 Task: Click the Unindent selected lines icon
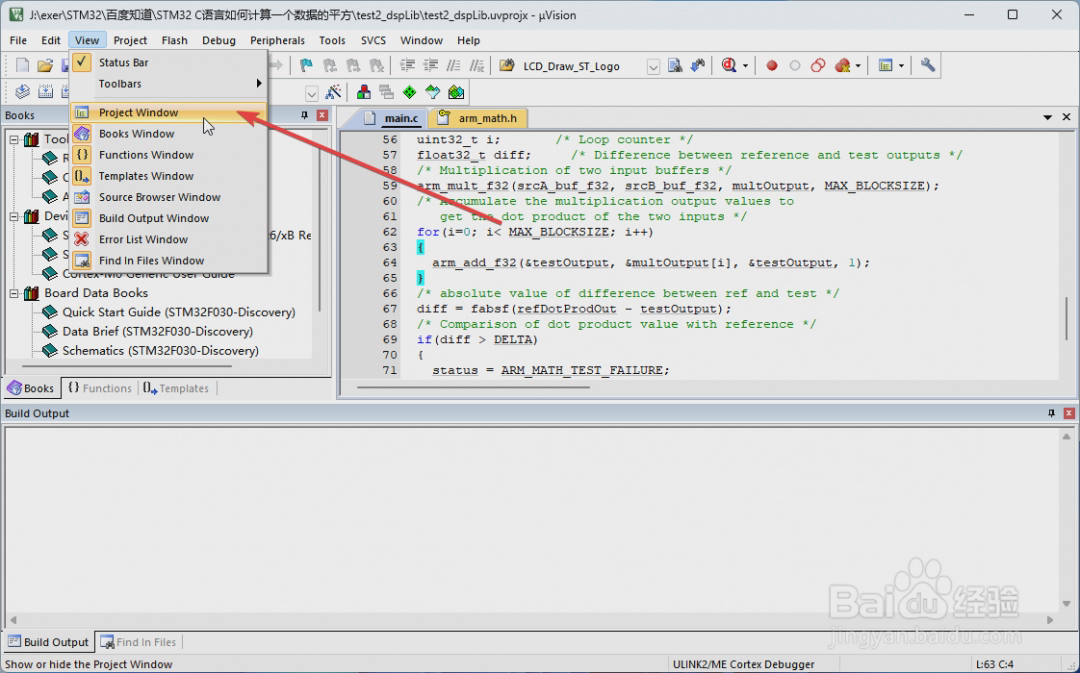pos(431,65)
